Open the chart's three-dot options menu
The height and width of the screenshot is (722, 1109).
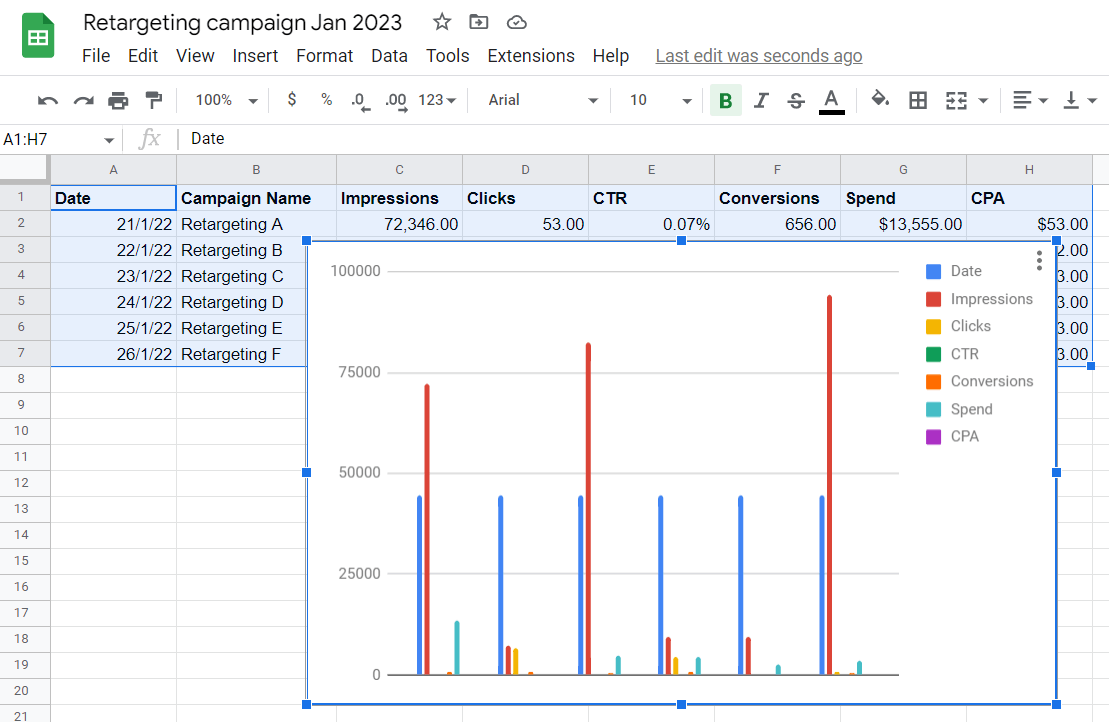point(1039,260)
